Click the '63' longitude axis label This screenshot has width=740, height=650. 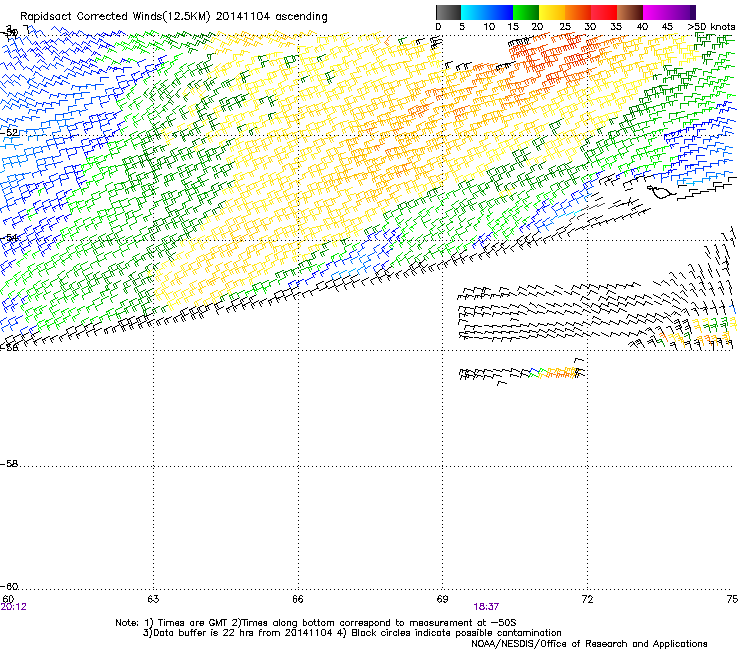point(153,599)
